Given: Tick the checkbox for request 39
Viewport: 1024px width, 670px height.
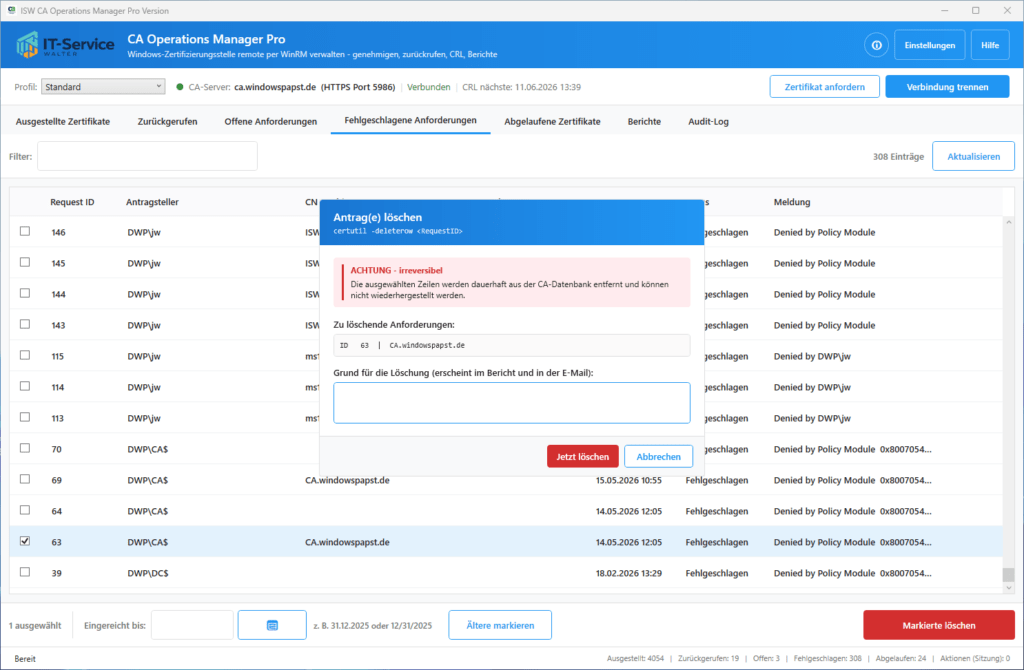Looking at the screenshot, I should coord(25,572).
